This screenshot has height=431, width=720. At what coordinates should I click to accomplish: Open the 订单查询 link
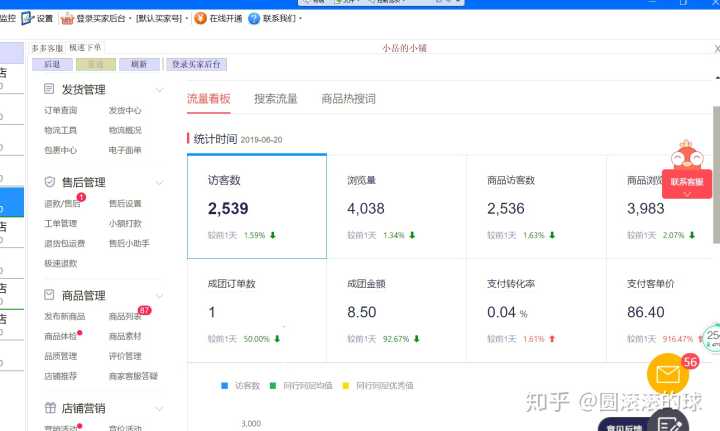tap(61, 111)
